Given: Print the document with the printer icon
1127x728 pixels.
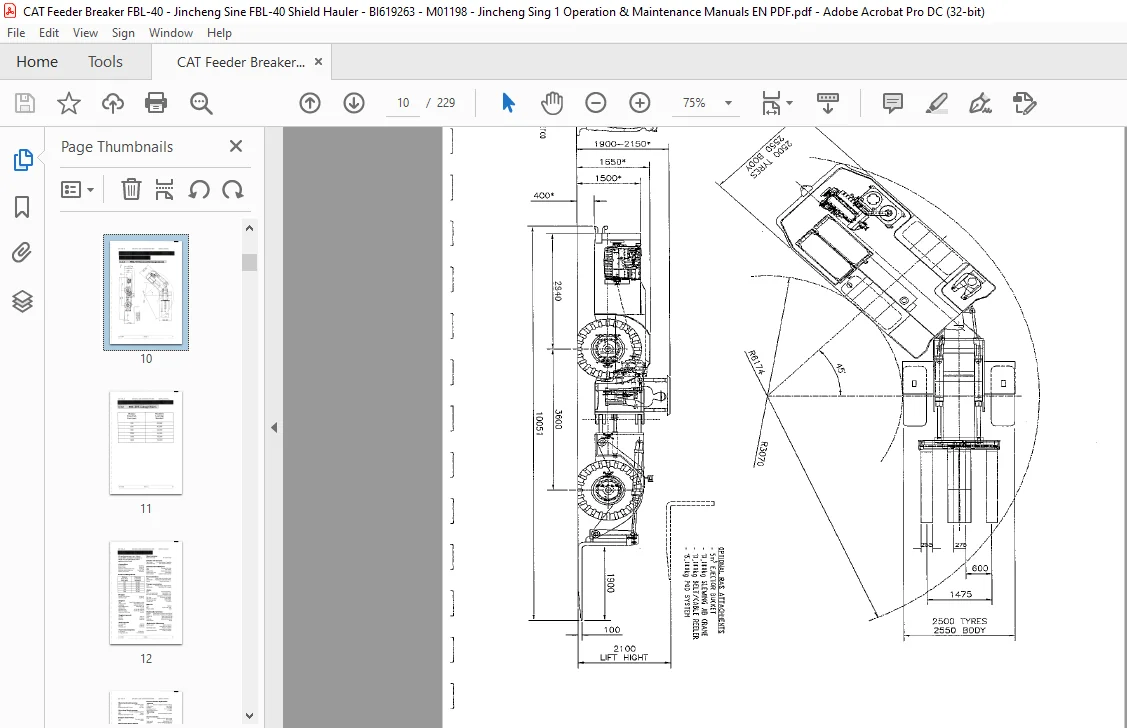Looking at the screenshot, I should point(156,103).
